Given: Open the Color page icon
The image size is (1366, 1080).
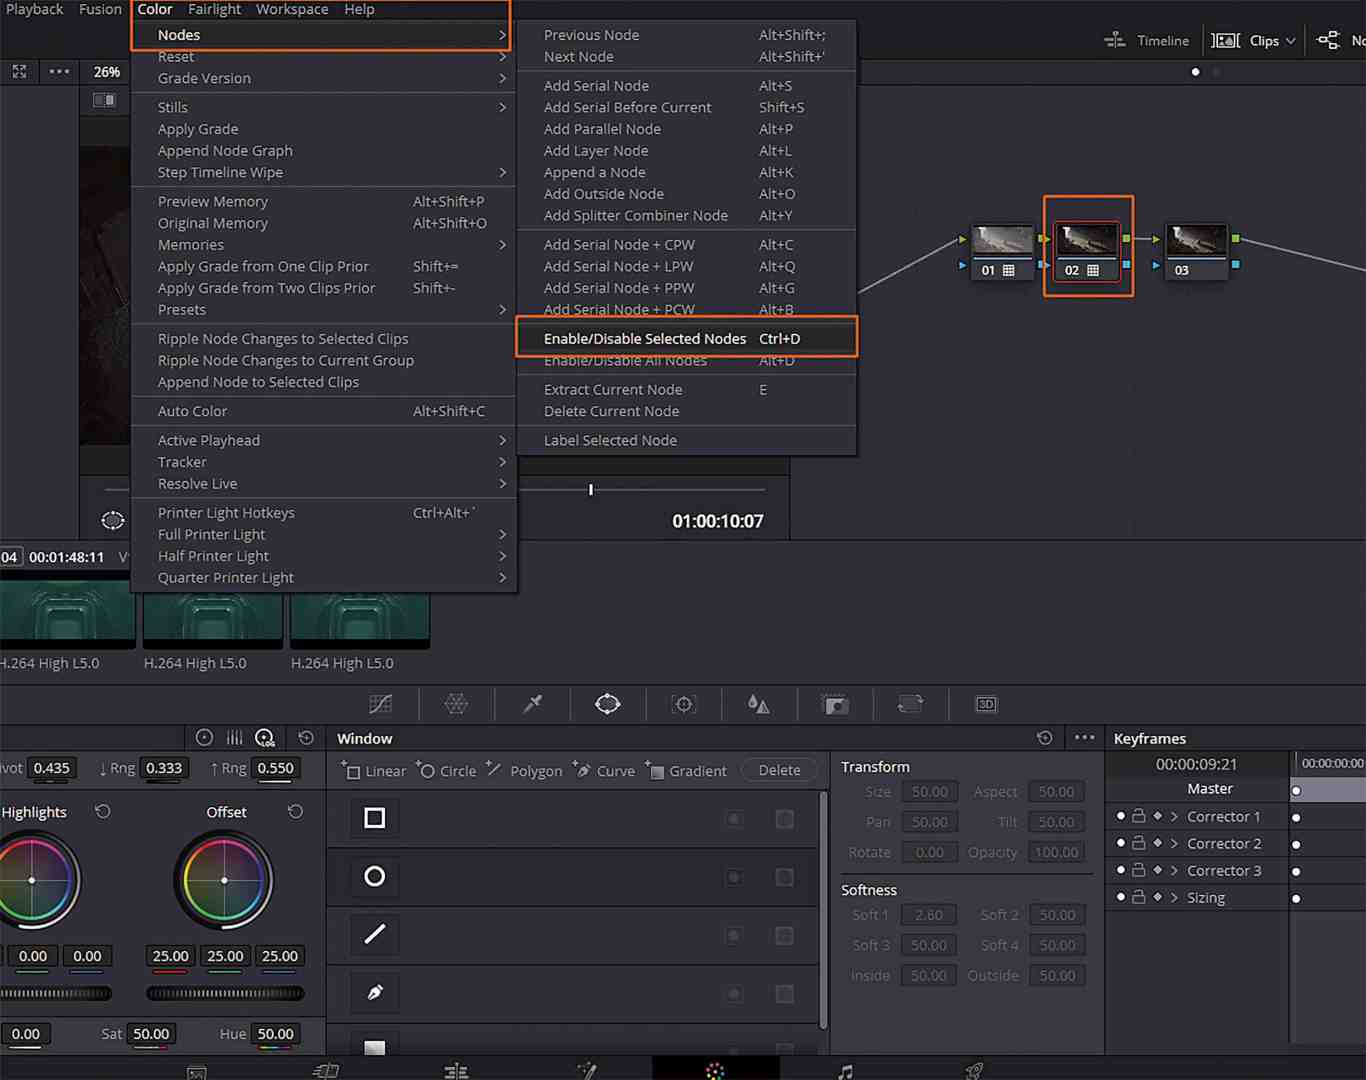Looking at the screenshot, I should [x=715, y=1071].
